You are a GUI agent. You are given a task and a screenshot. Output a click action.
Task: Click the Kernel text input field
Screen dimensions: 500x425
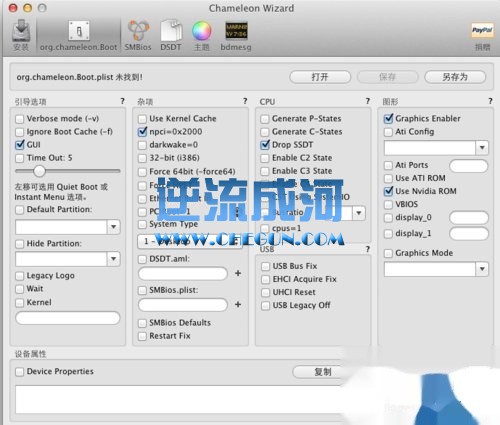pos(68,318)
